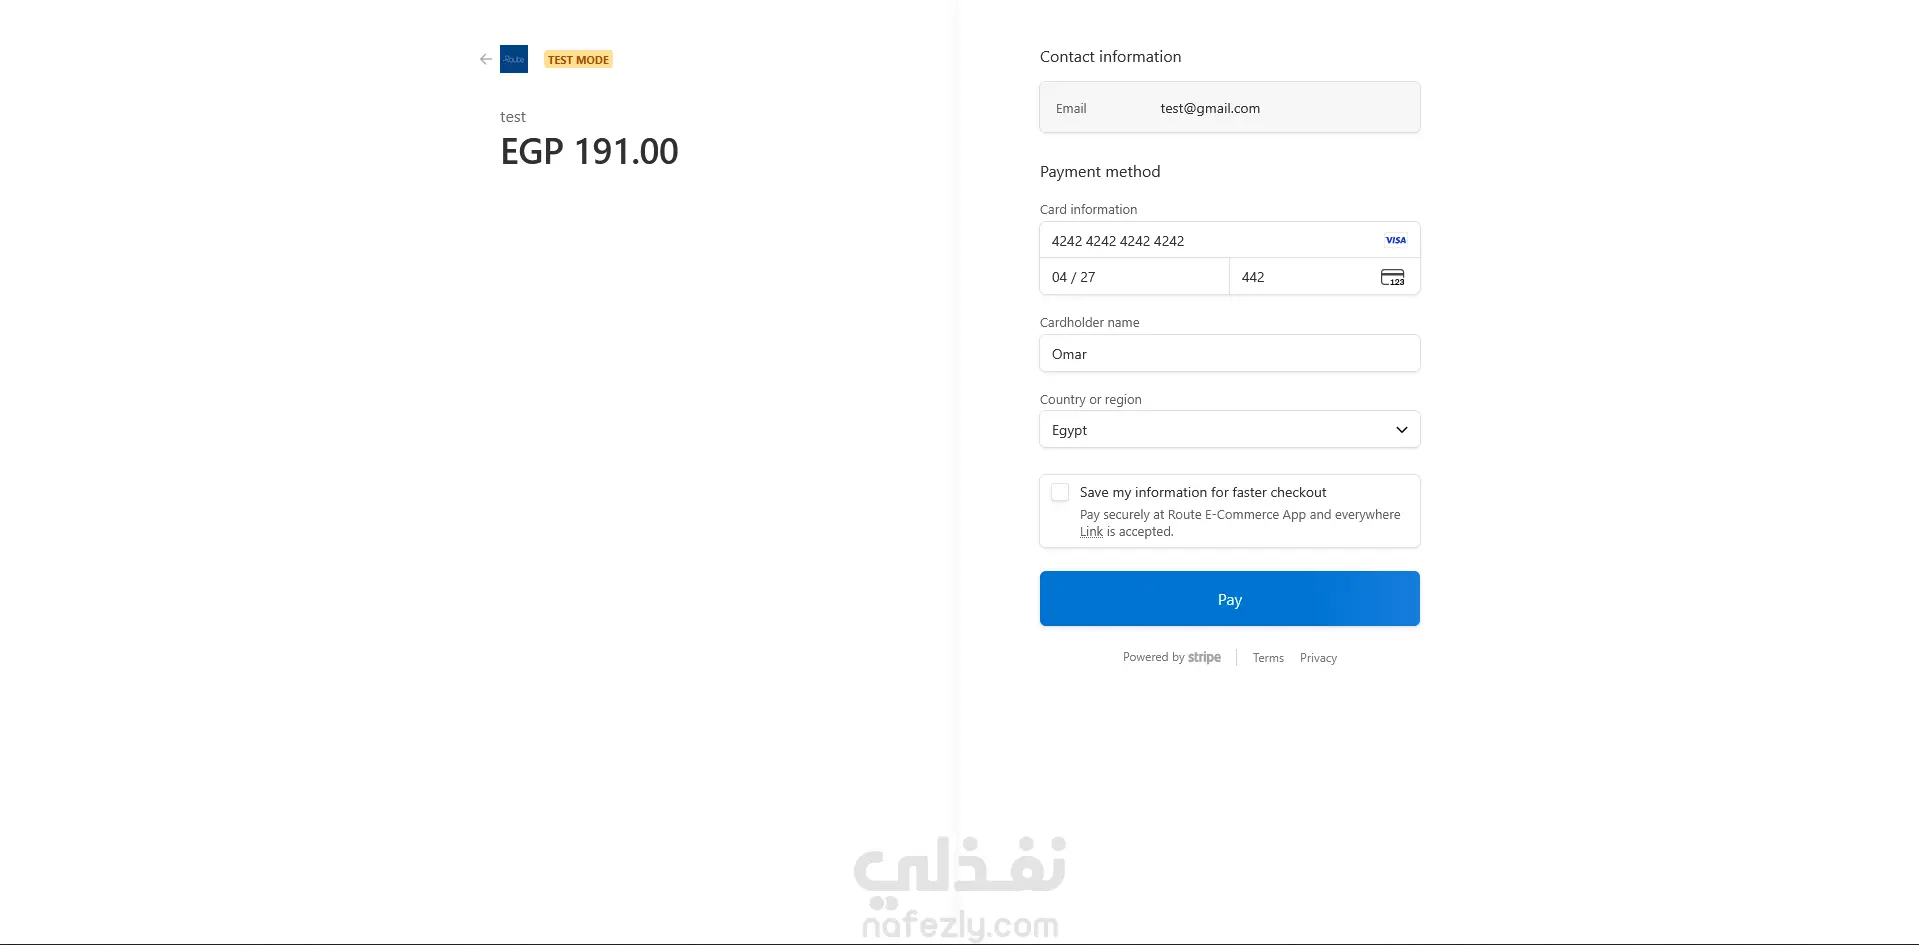Screen dimensions: 1919x945
Task: Open the Country or region dropdown
Action: tap(1229, 430)
